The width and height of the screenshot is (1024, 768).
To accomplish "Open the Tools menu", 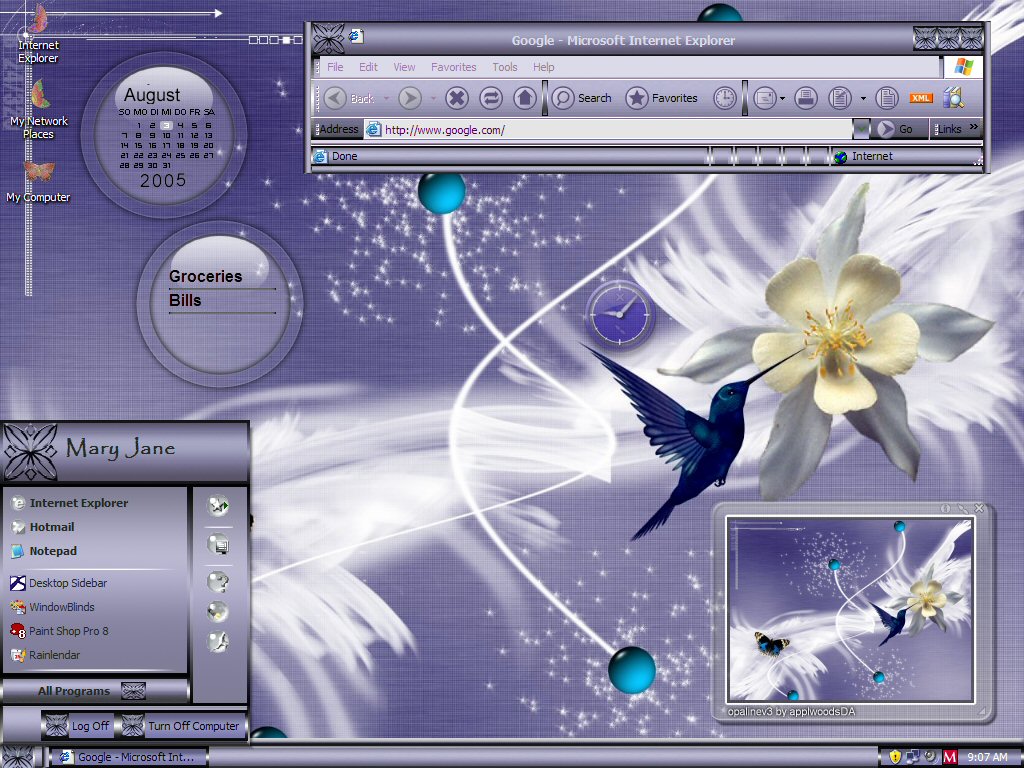I will [x=504, y=67].
